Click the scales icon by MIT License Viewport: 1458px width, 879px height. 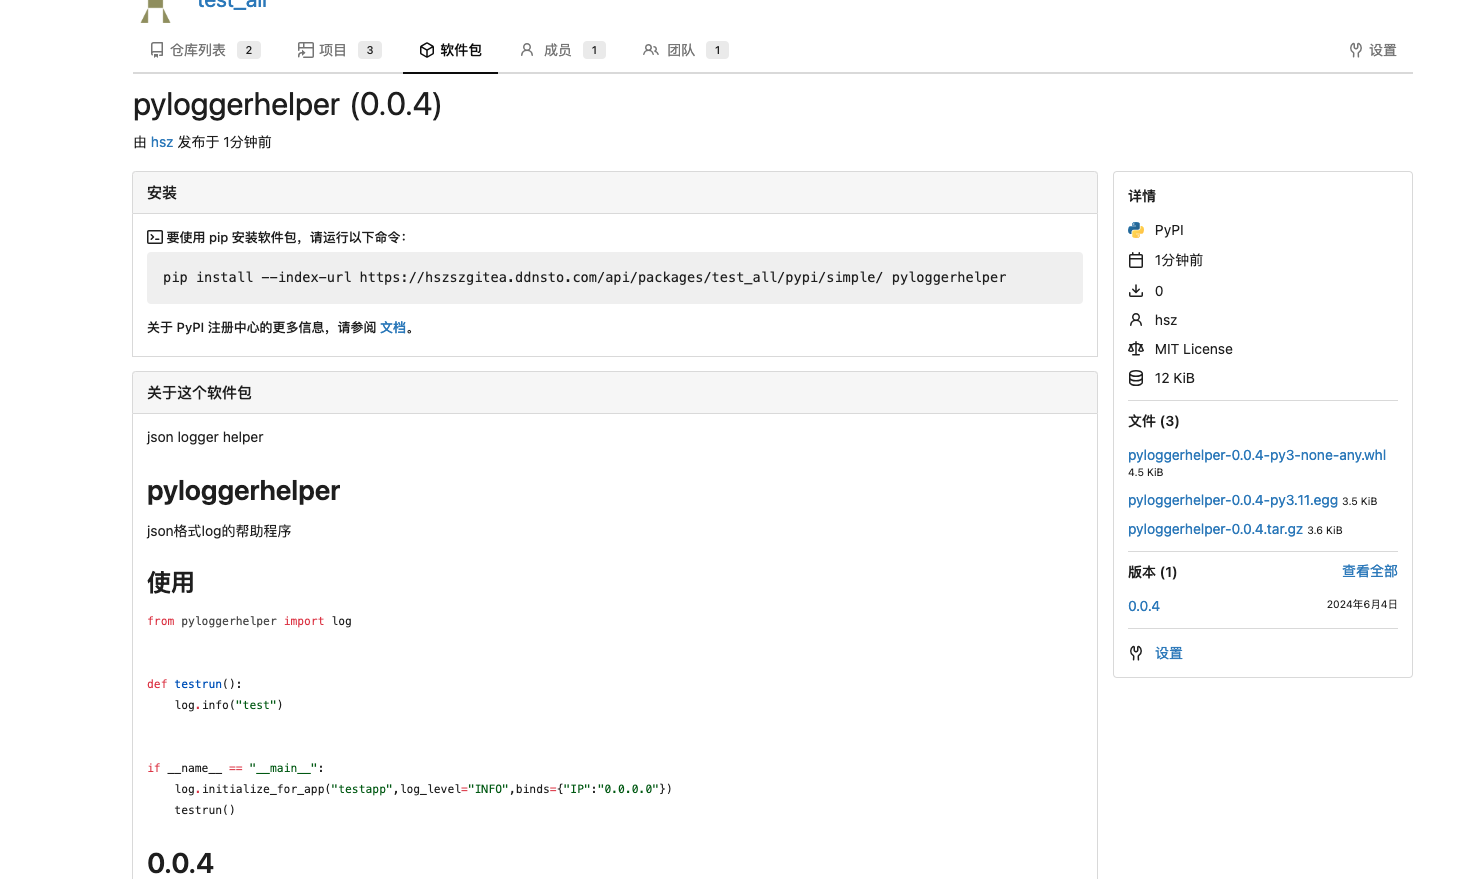click(1136, 349)
